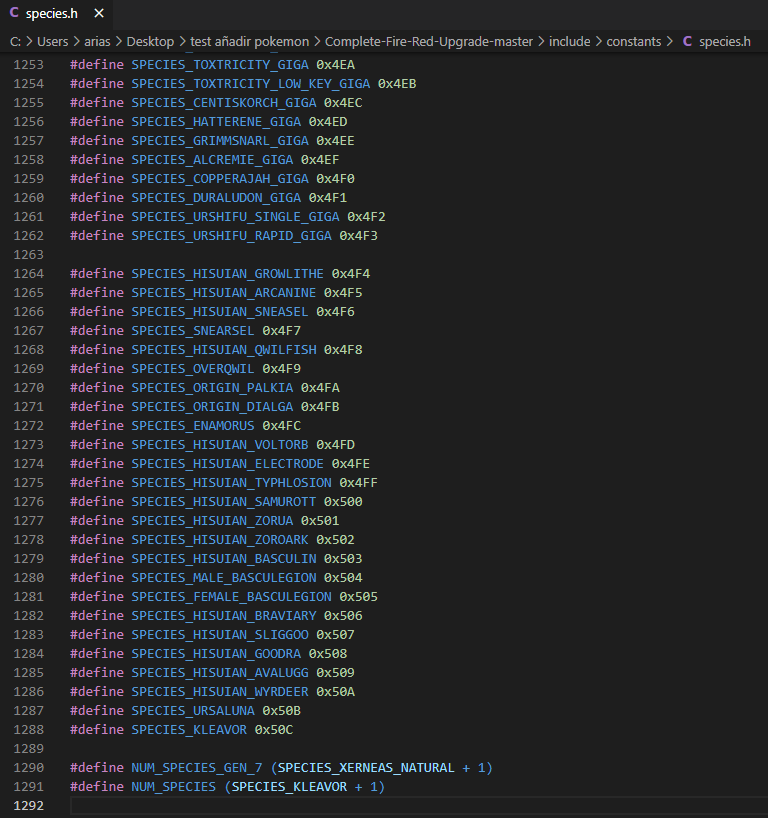Open the 'Users' breadcrumb folder

55,41
